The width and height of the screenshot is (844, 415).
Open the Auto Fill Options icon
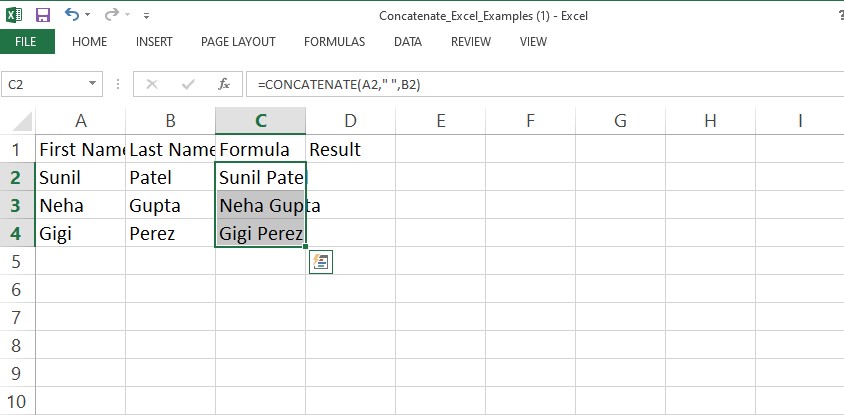point(320,262)
